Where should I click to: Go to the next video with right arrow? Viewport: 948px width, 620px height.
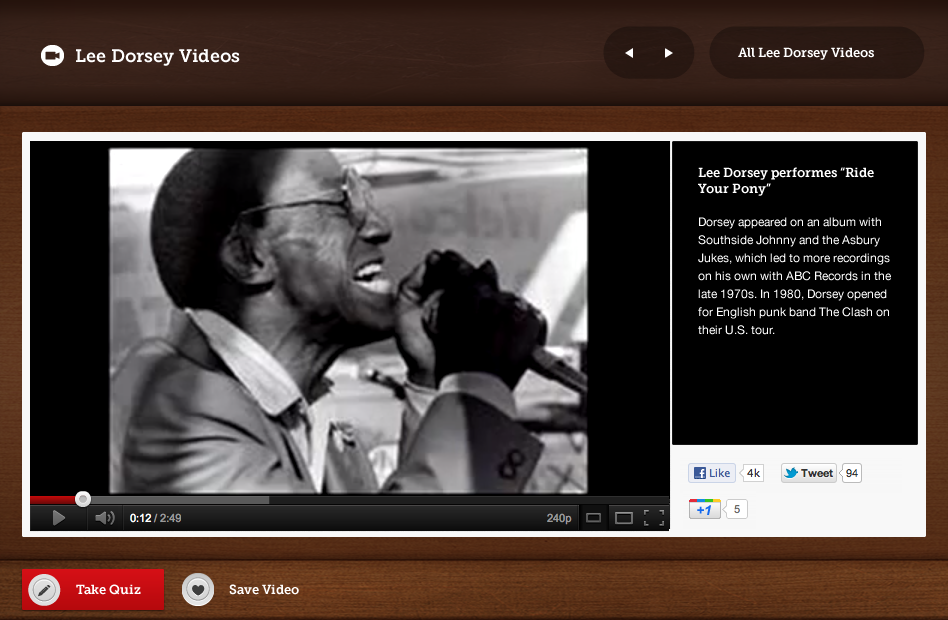(x=668, y=53)
